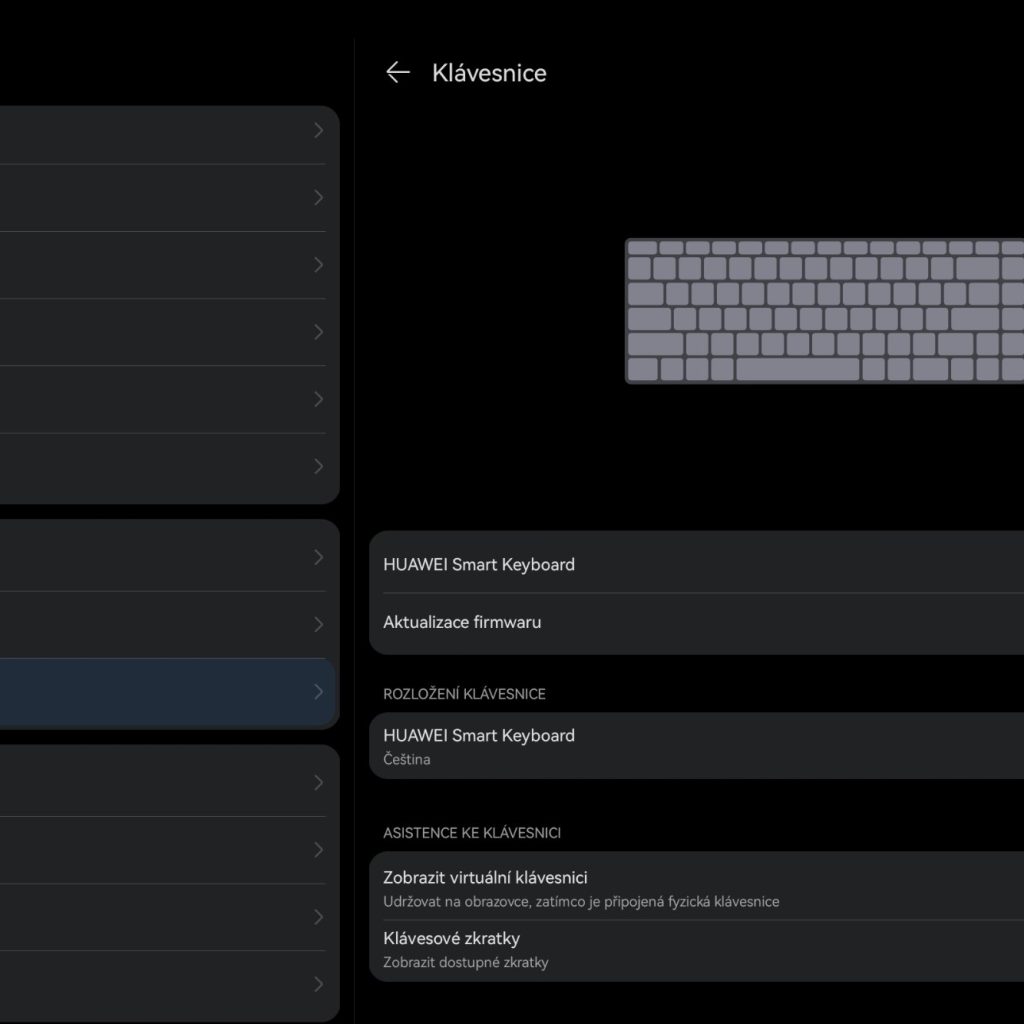Click the chevron of the lowest visible sidebar row
The width and height of the screenshot is (1024, 1024).
pyautogui.click(x=318, y=984)
